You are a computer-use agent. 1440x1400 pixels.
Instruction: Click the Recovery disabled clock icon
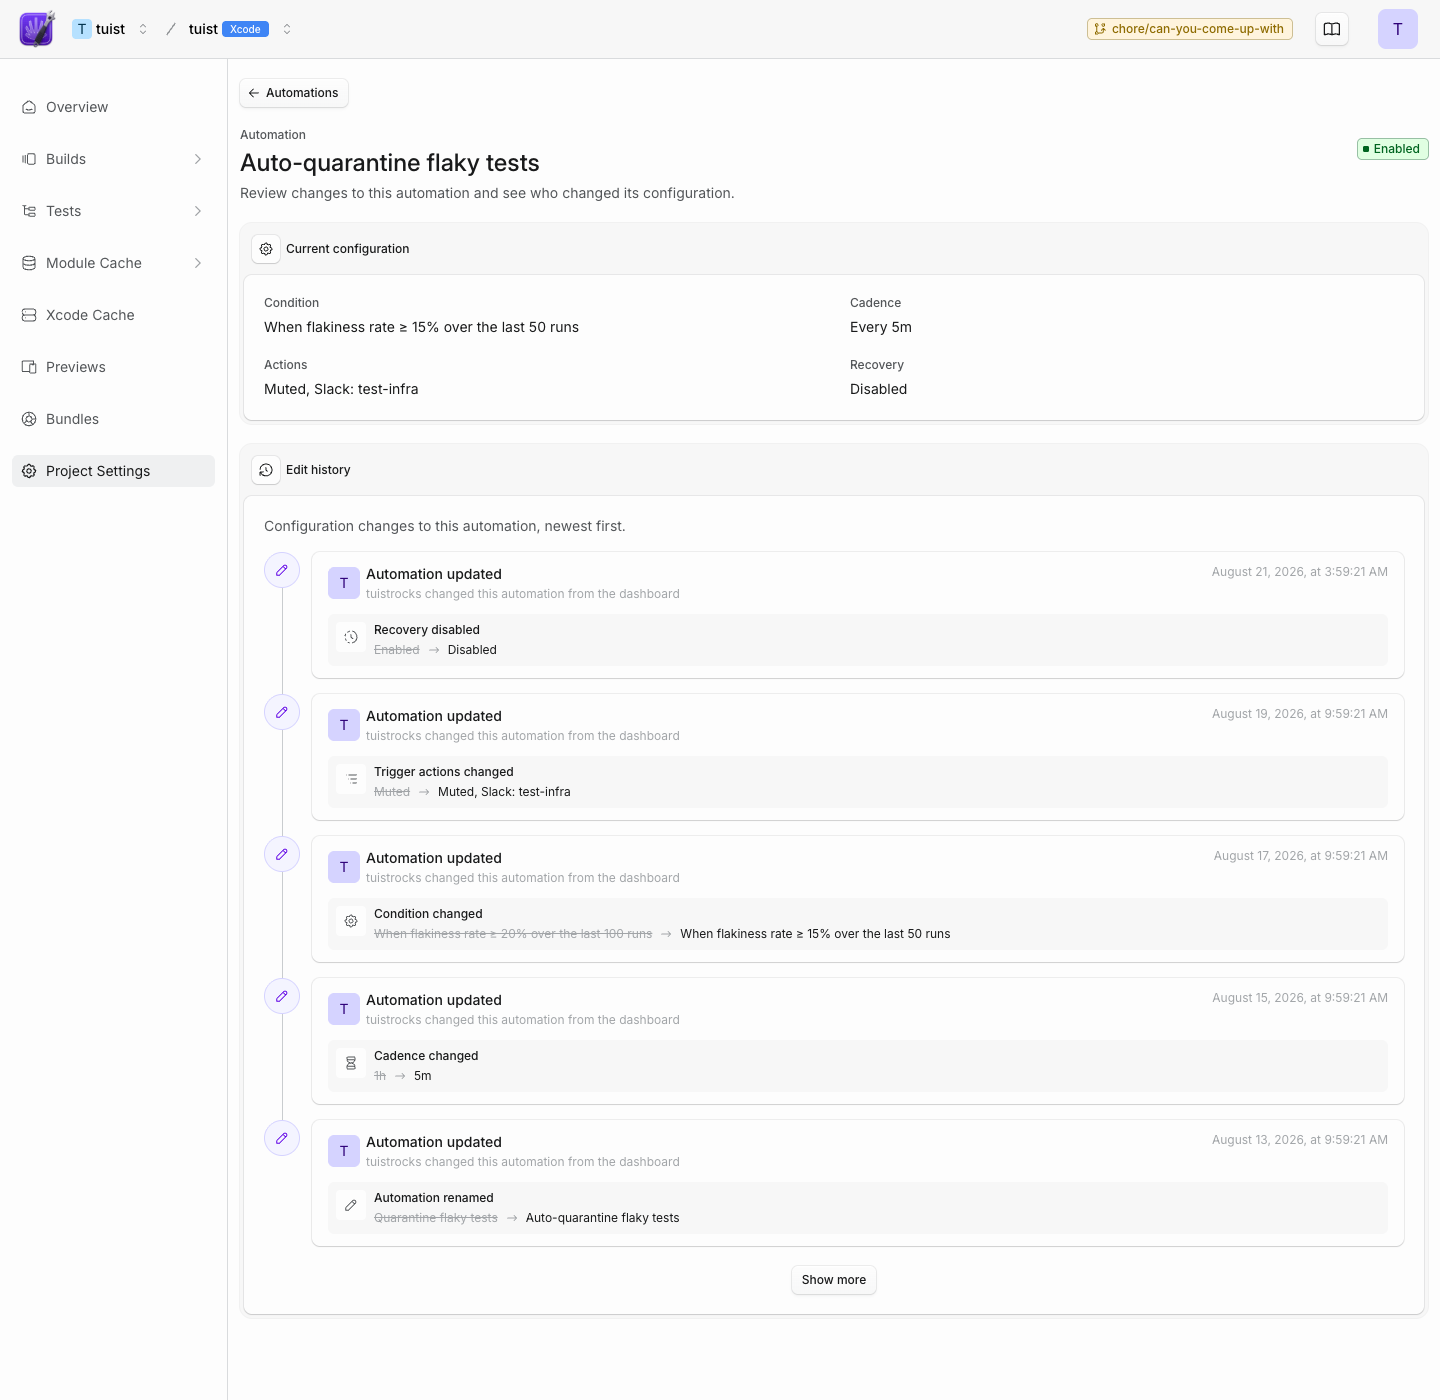pyautogui.click(x=351, y=637)
